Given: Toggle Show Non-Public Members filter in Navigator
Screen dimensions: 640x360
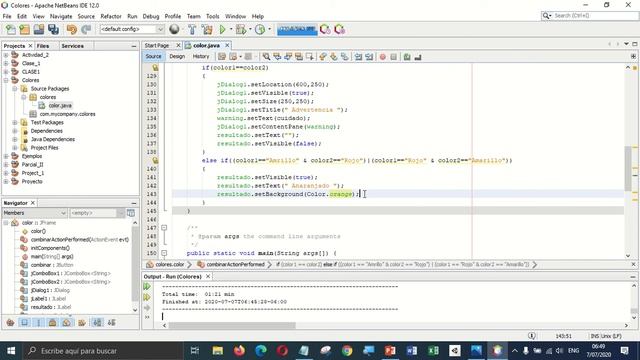Looking at the screenshot, I should coord(53,323).
